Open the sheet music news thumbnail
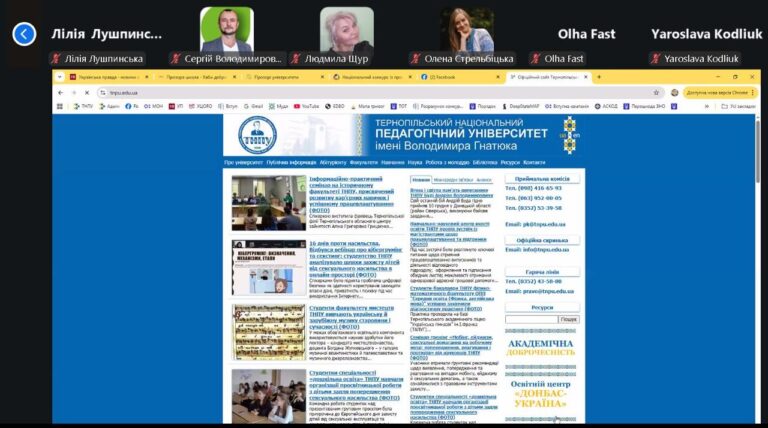 click(x=269, y=333)
